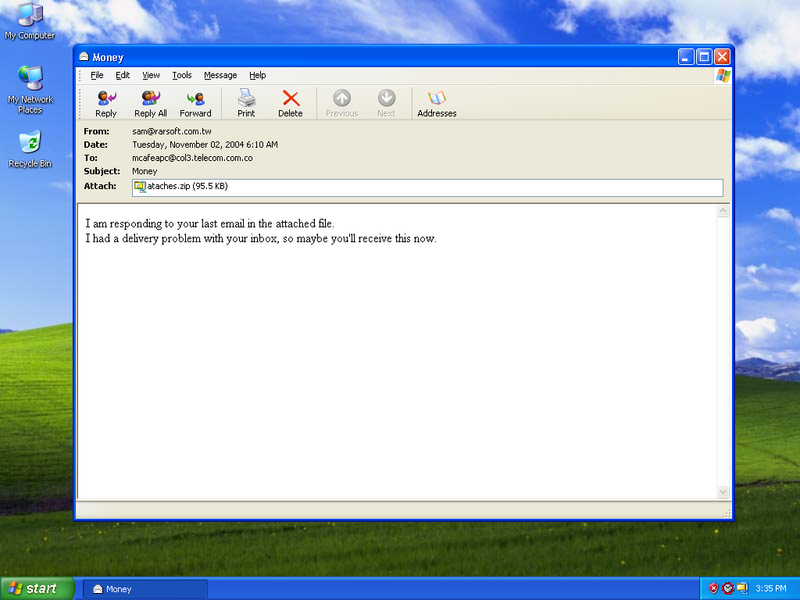Click the date Tuesday, November 02, 2004
This screenshot has height=600, width=800.
point(205,145)
